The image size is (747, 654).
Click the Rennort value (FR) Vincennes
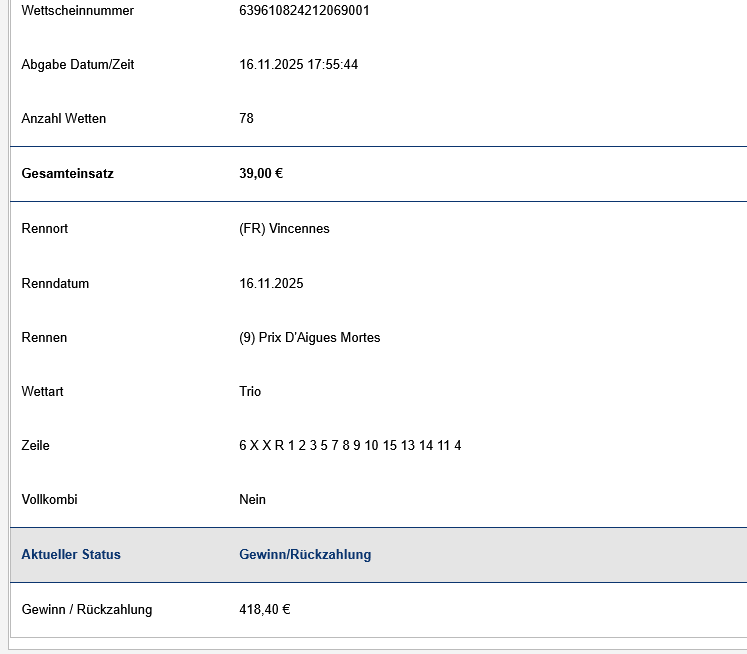tap(284, 229)
